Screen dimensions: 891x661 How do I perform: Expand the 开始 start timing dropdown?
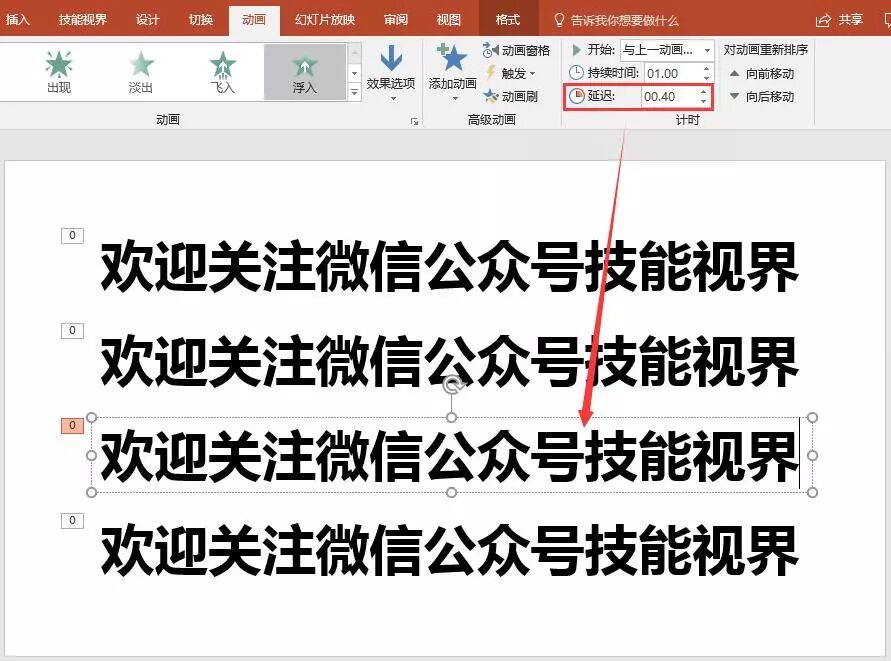click(x=707, y=51)
